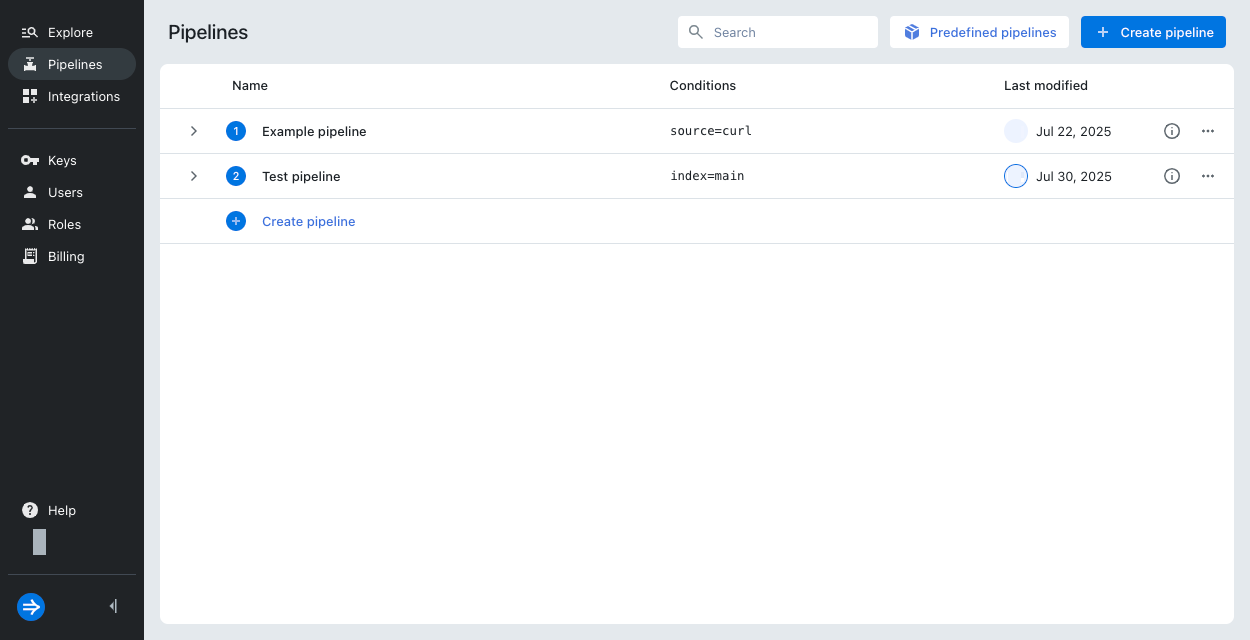Click the avatar beside Jul 30, 2025
1250x640 pixels.
coord(1016,176)
